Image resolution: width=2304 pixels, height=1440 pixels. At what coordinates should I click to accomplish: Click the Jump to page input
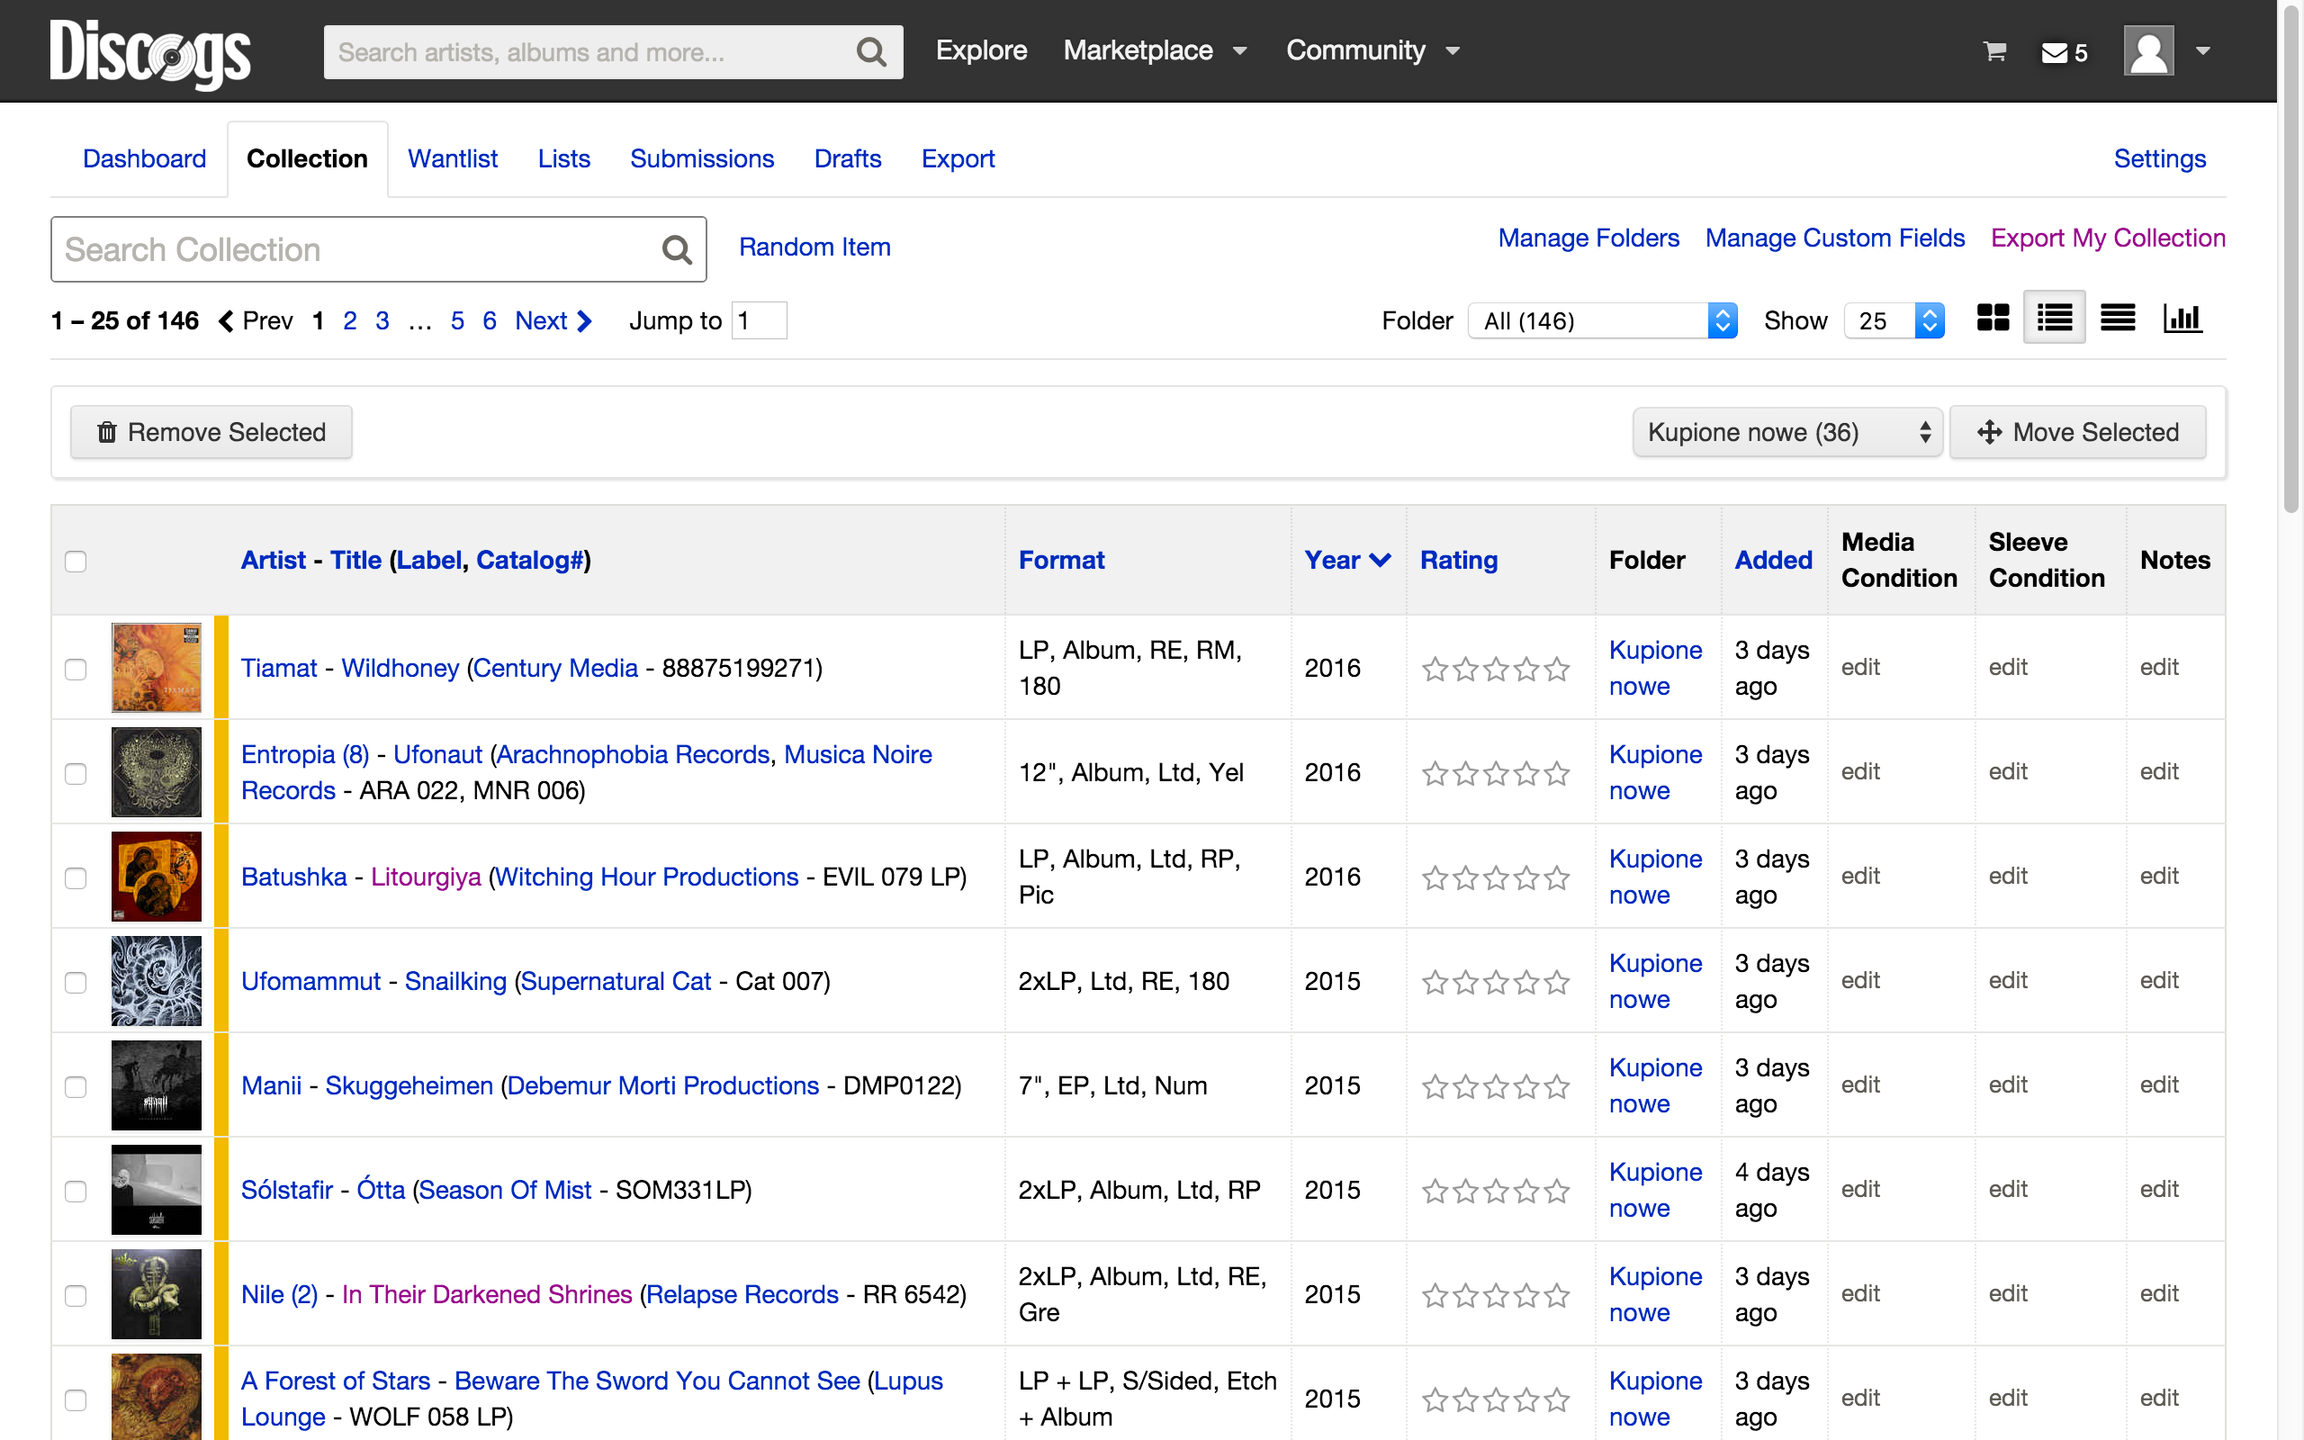point(759,321)
